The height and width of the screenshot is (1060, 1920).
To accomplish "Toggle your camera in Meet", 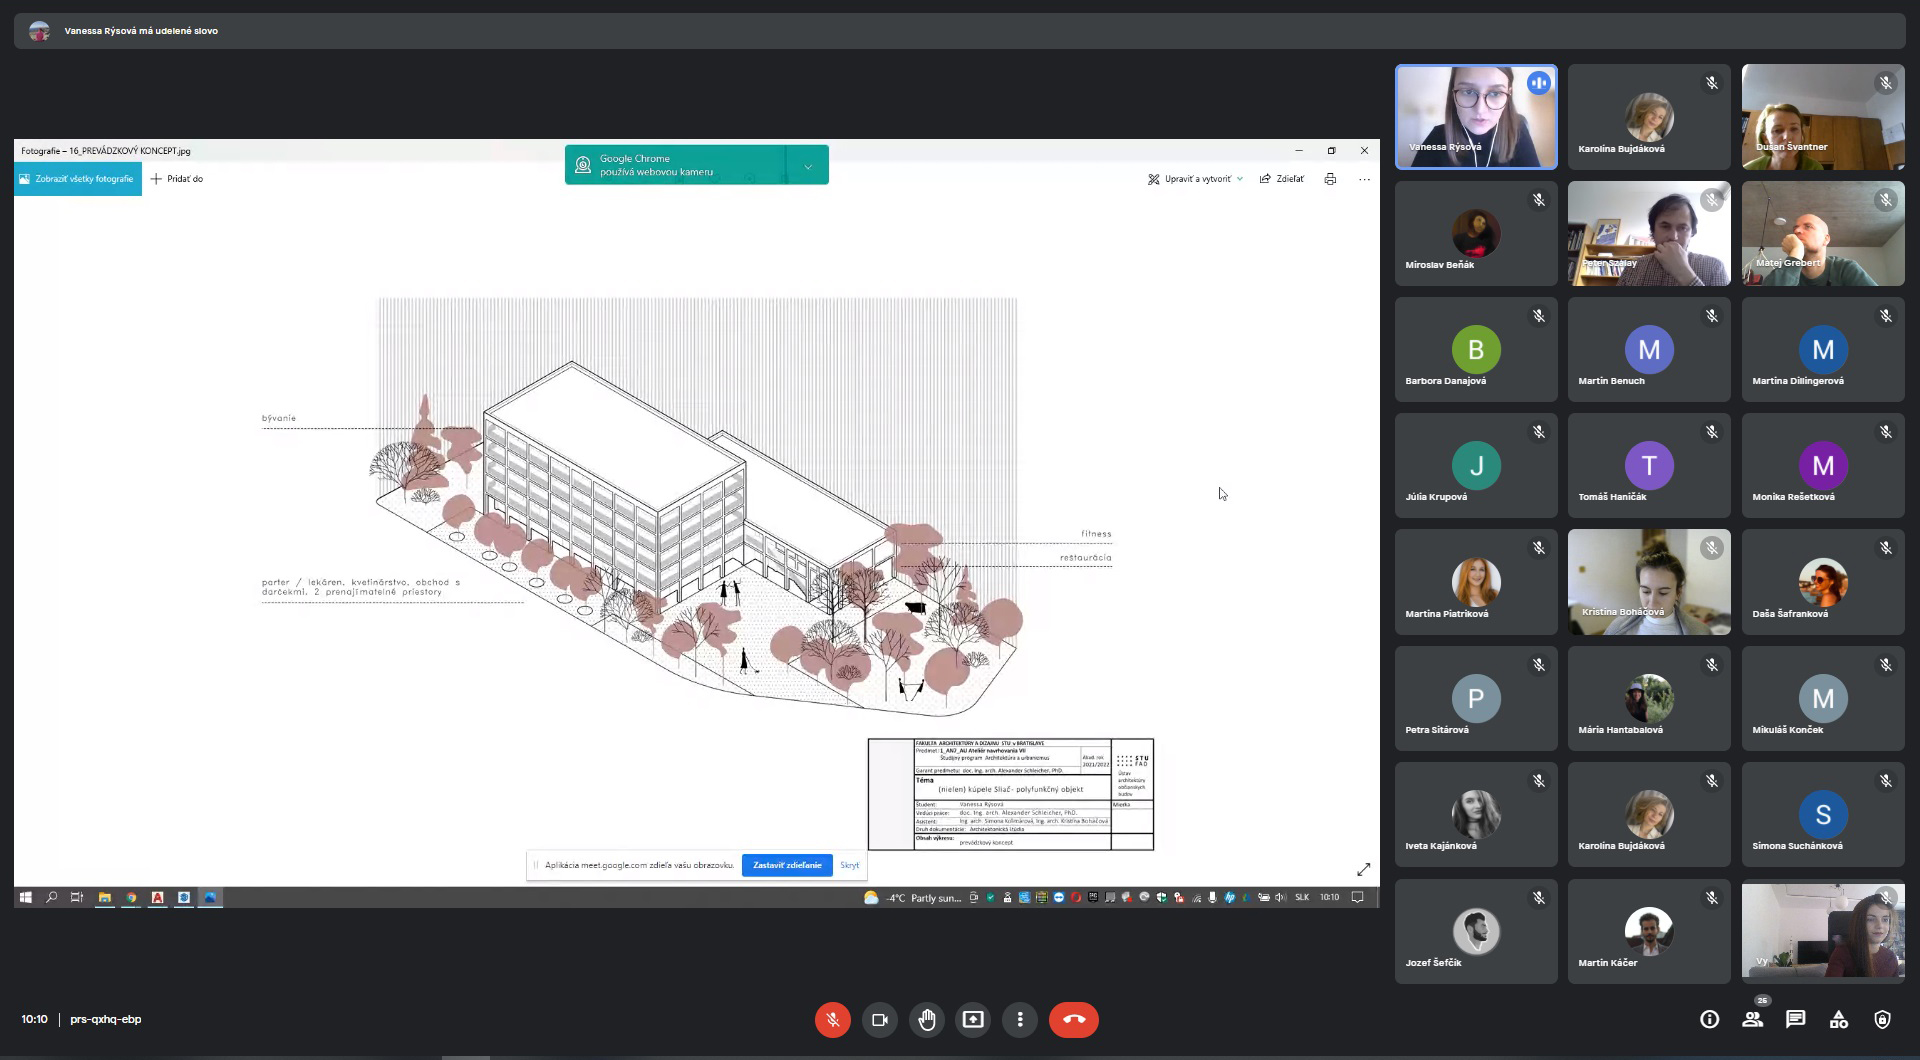I will pos(879,1019).
